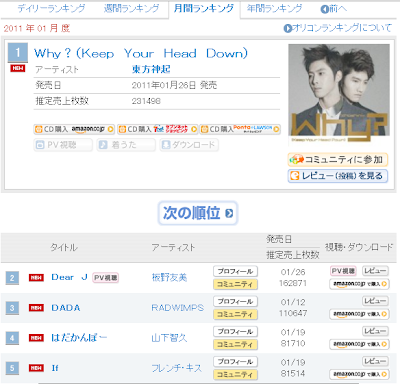Buy DADA on amazon.co.jp

pyautogui.click(x=359, y=314)
